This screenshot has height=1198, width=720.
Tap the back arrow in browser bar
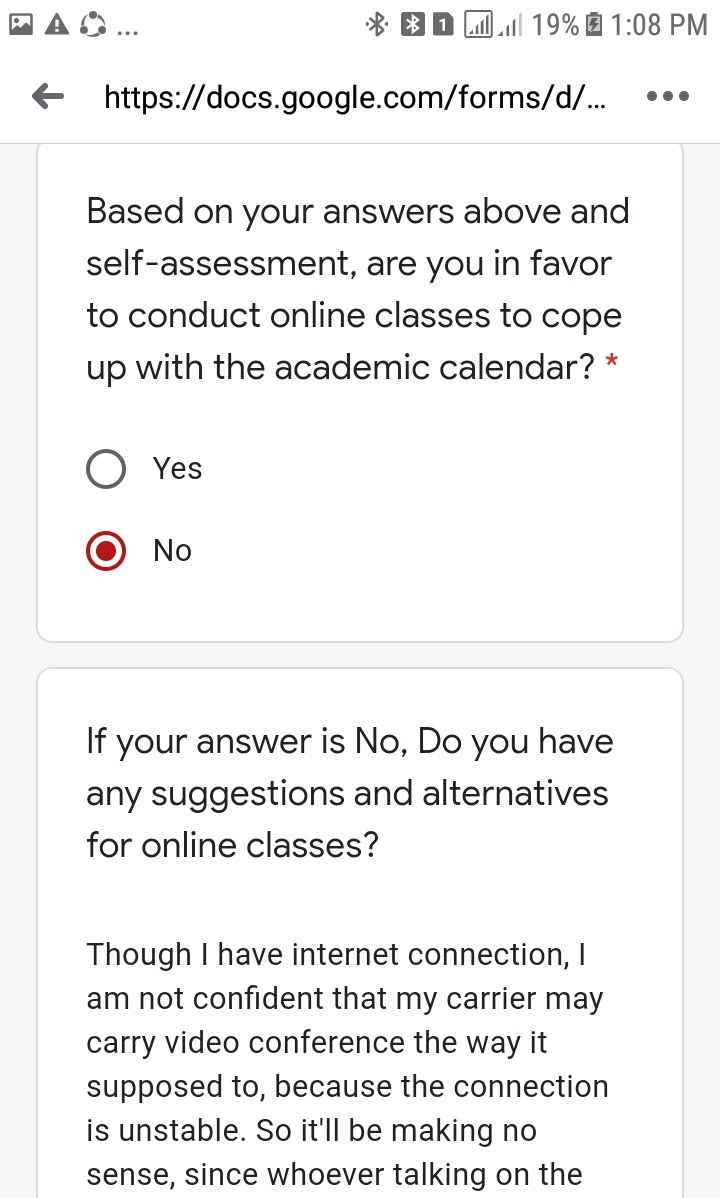pos(48,97)
